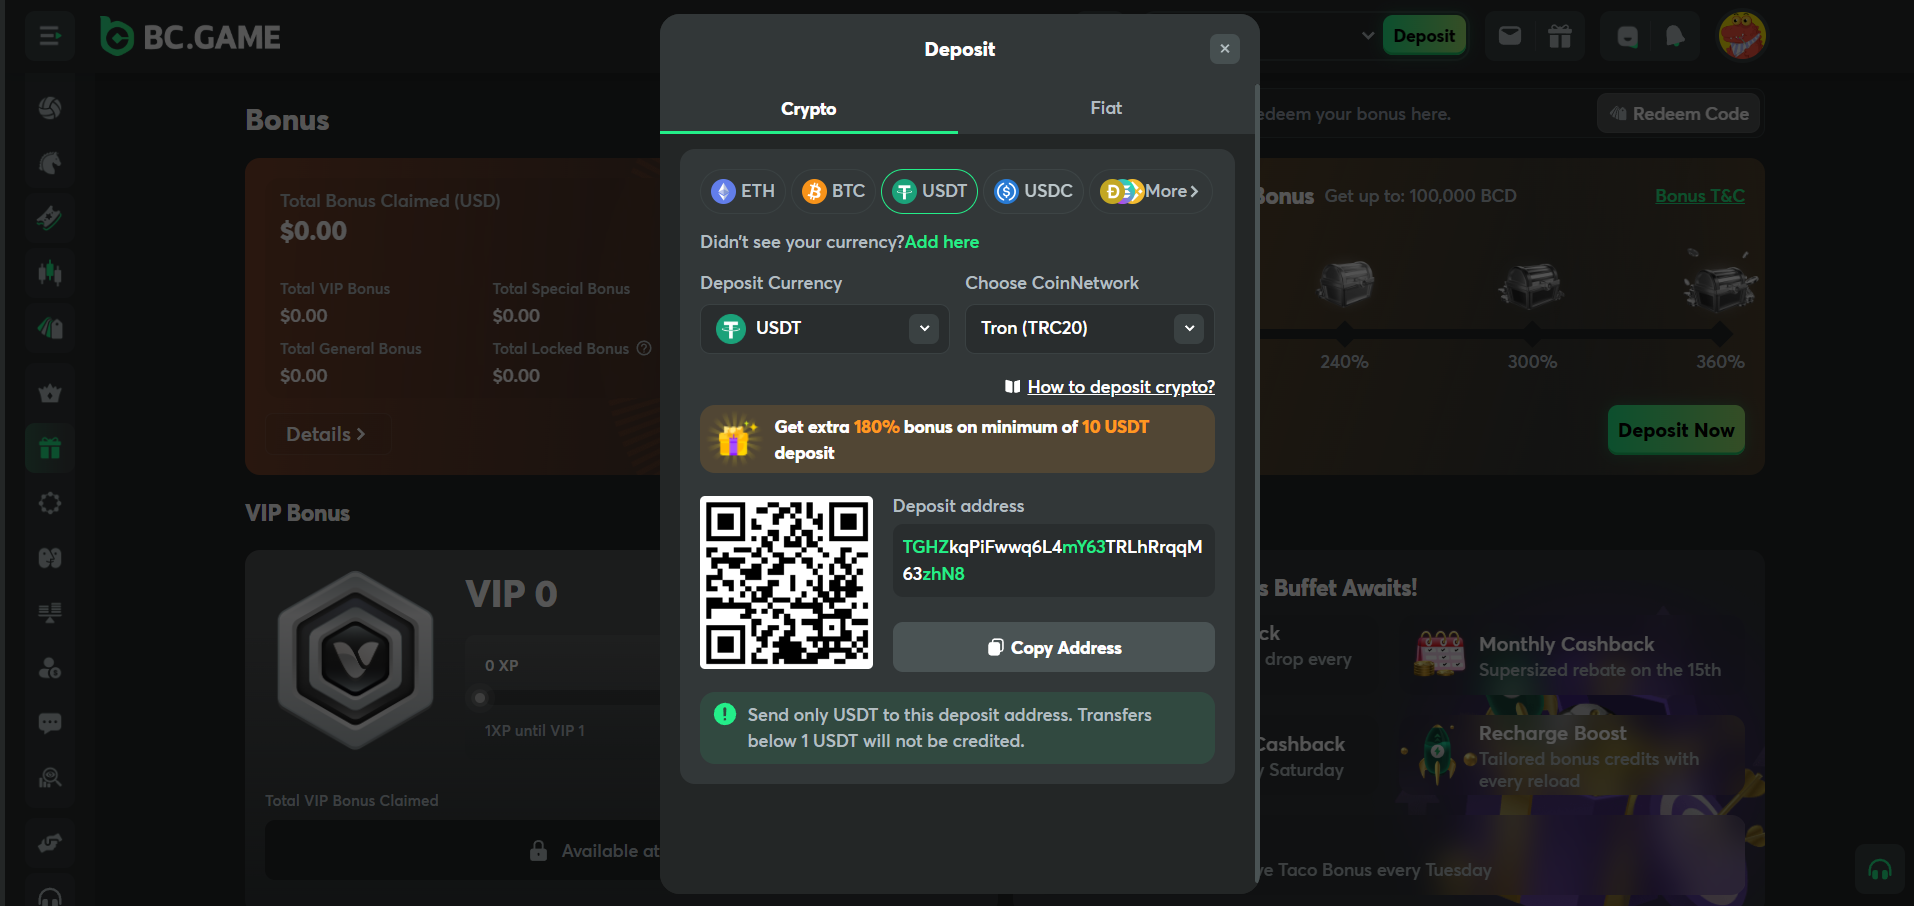The width and height of the screenshot is (1914, 906).
Task: Open the VIP crown icon in sidebar
Action: click(x=50, y=393)
